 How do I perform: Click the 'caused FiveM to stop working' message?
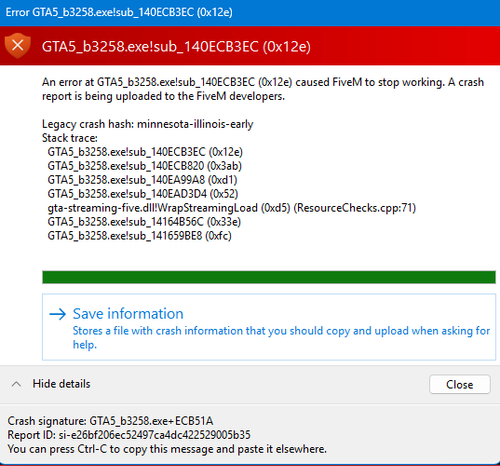263,89
